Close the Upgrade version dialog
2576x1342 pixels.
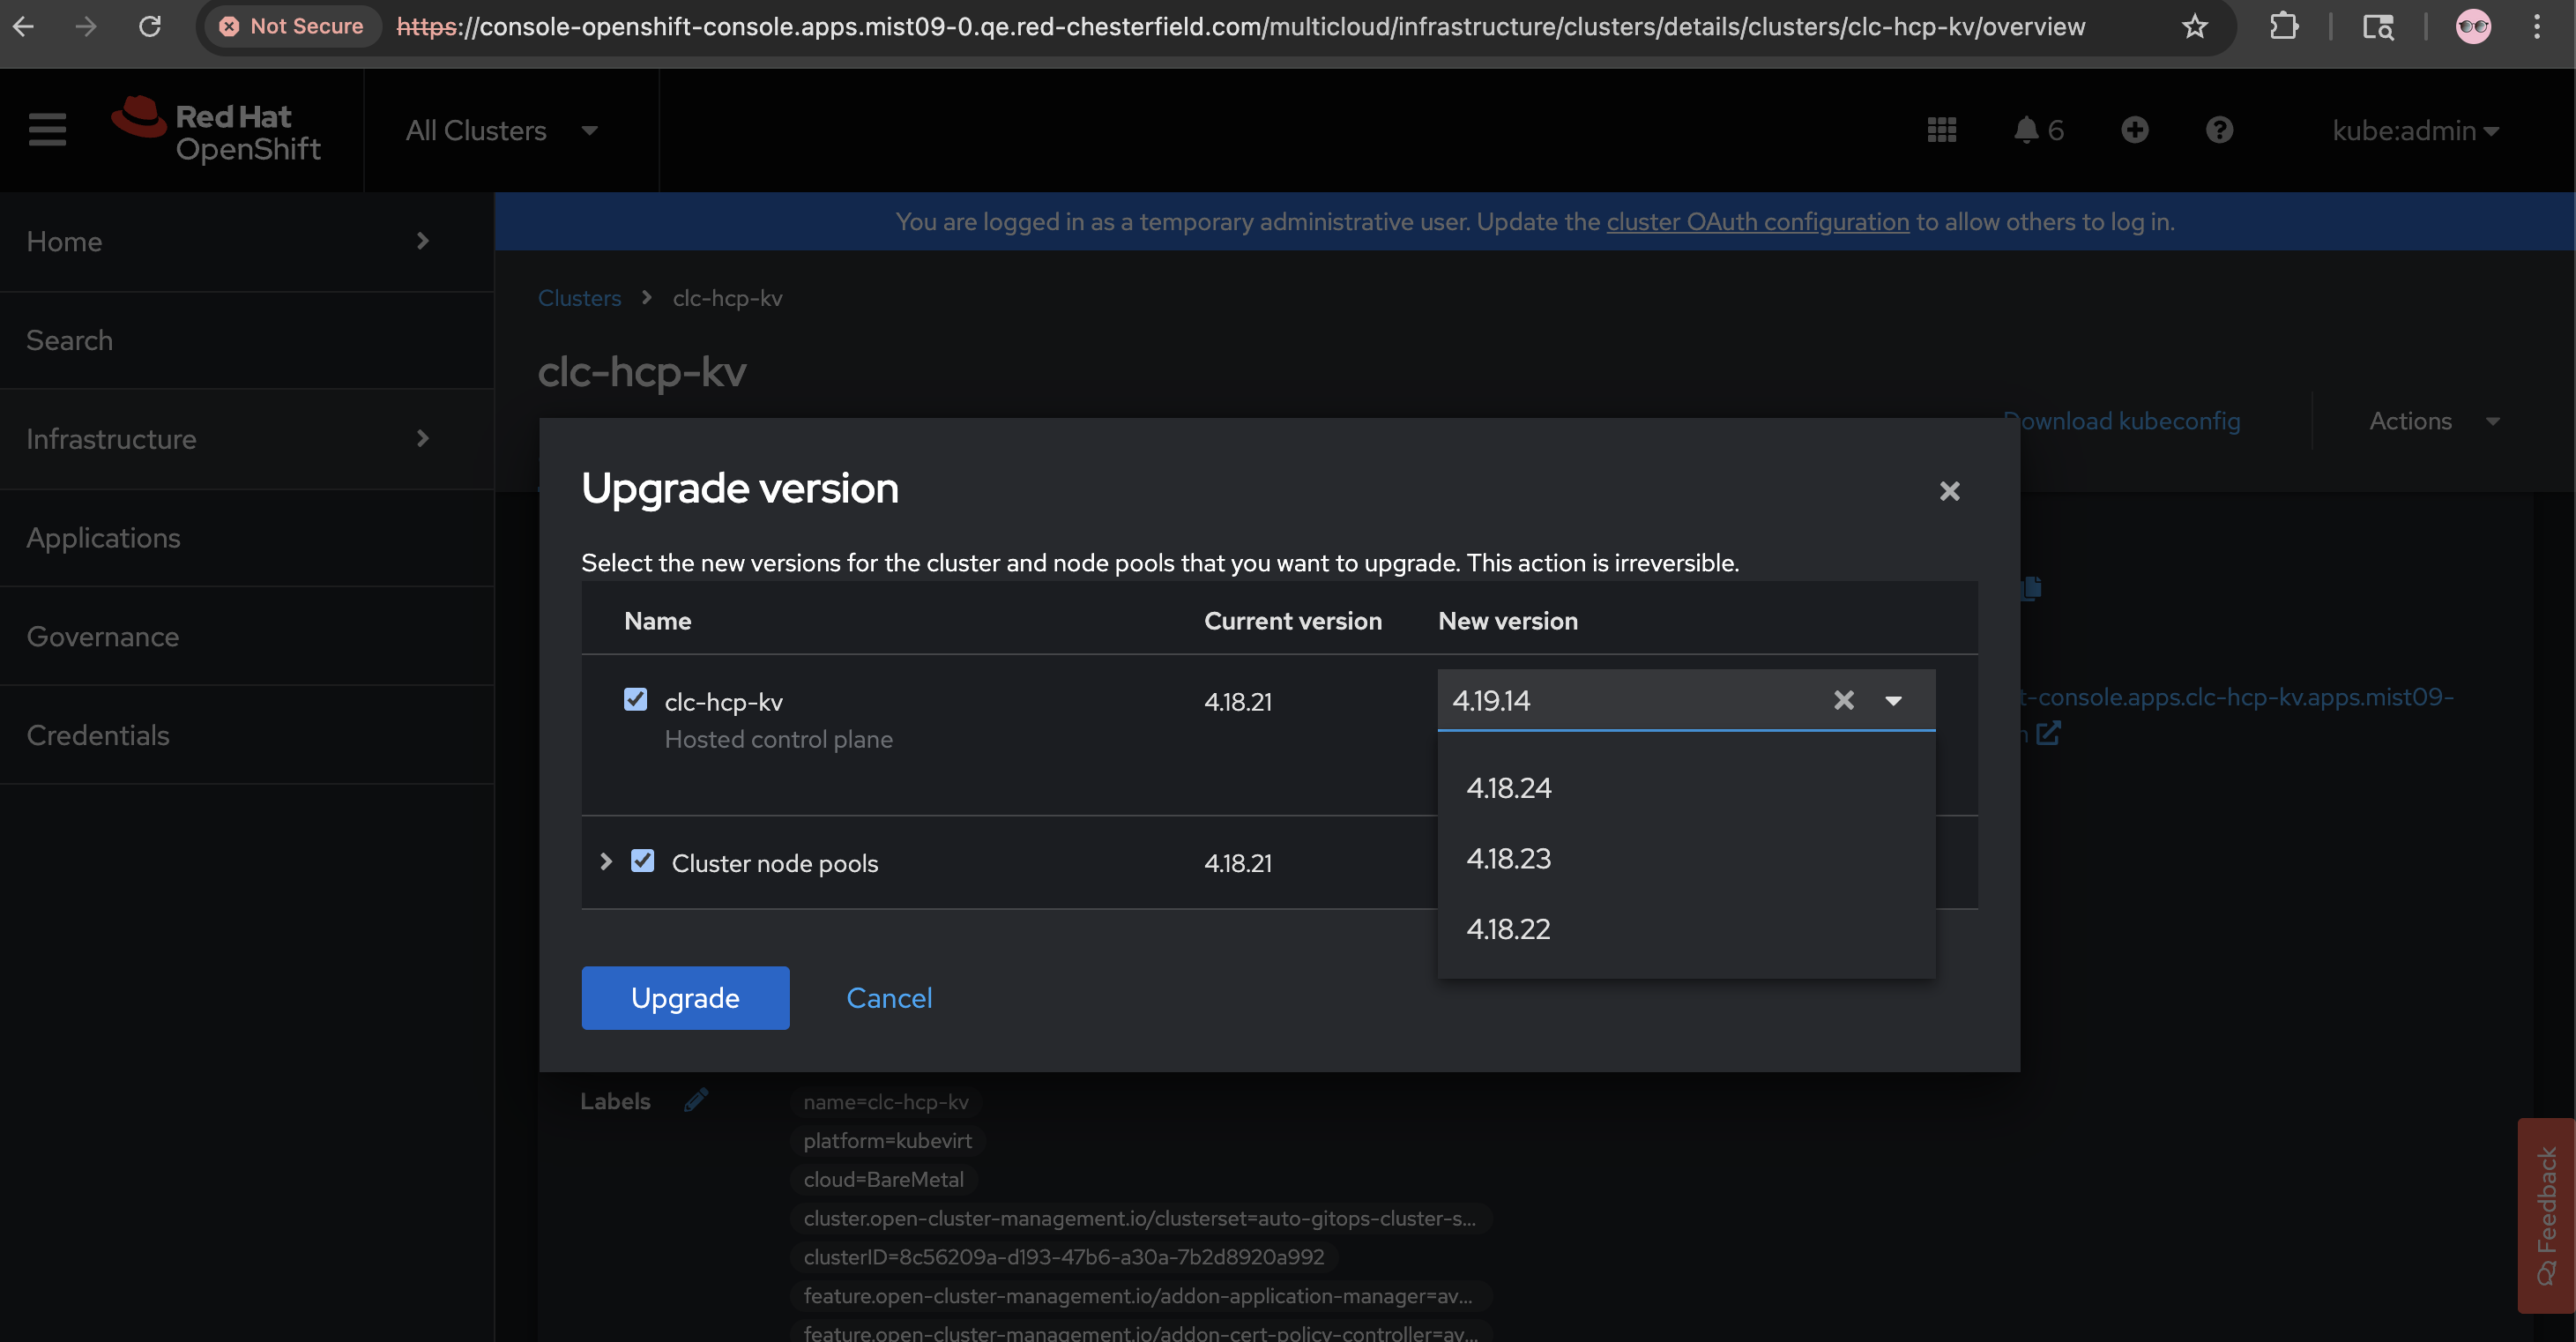pos(1949,491)
